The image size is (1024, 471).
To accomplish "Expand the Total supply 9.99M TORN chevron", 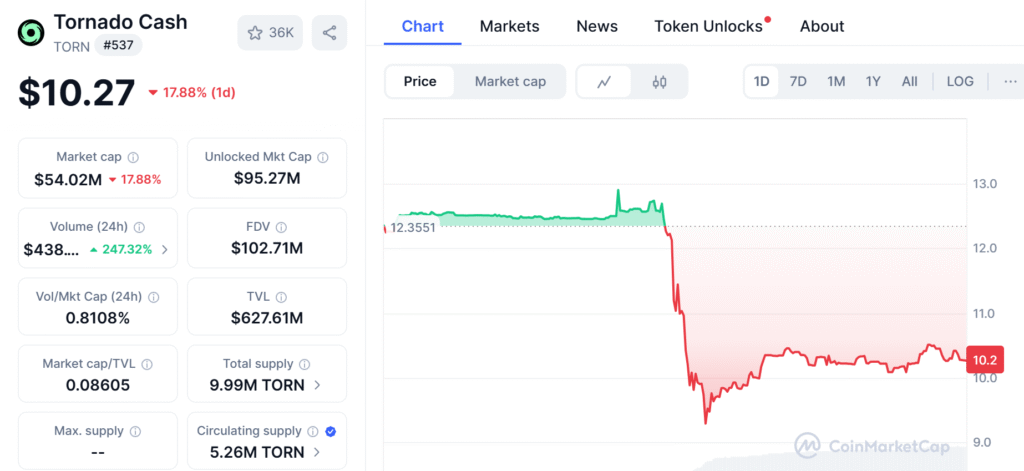I will pos(318,385).
